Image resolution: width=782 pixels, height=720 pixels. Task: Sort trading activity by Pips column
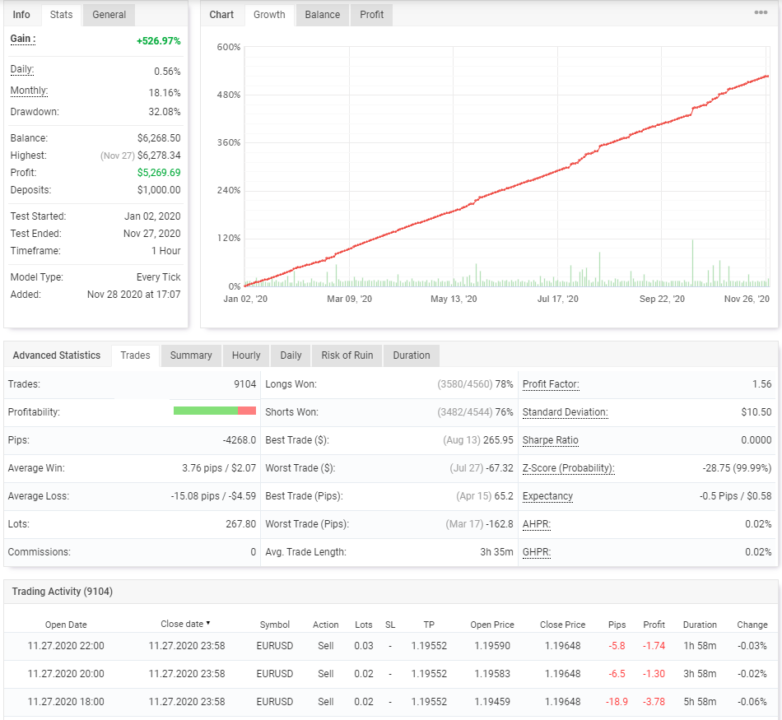click(x=617, y=625)
